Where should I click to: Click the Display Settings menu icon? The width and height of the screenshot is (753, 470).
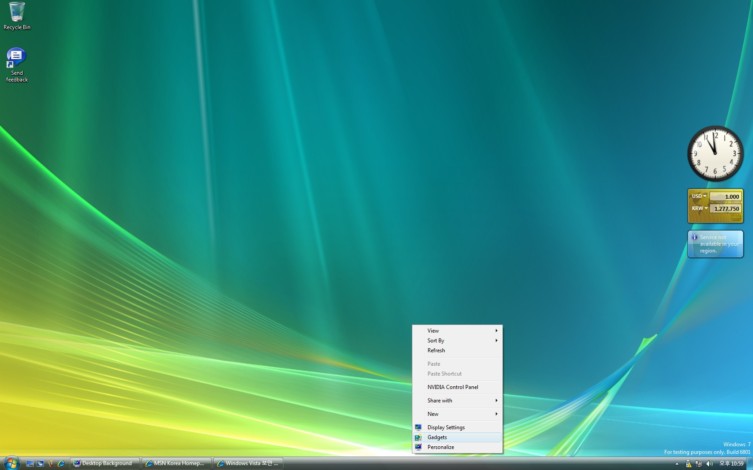click(418, 427)
